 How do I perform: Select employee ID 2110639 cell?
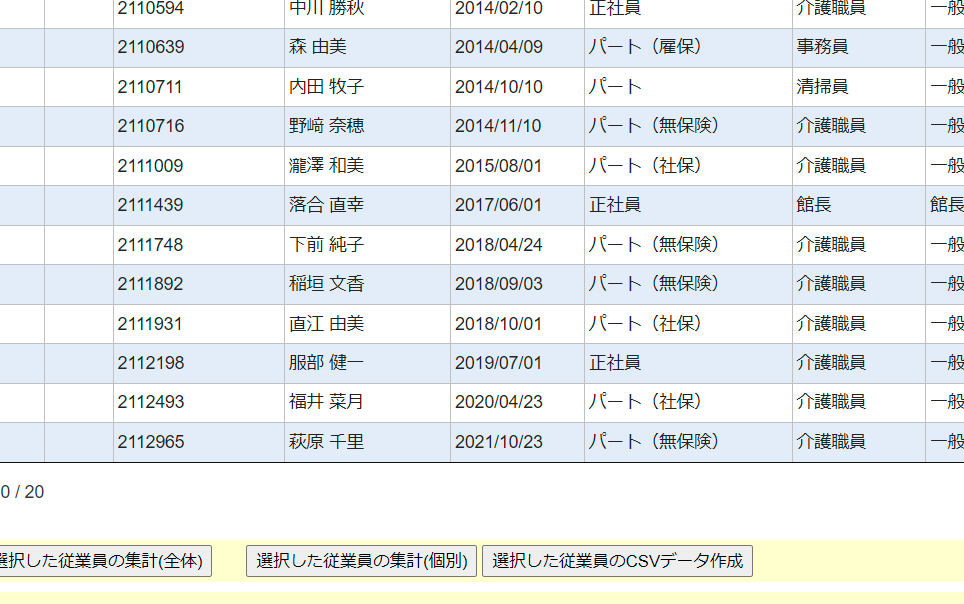pyautogui.click(x=151, y=47)
